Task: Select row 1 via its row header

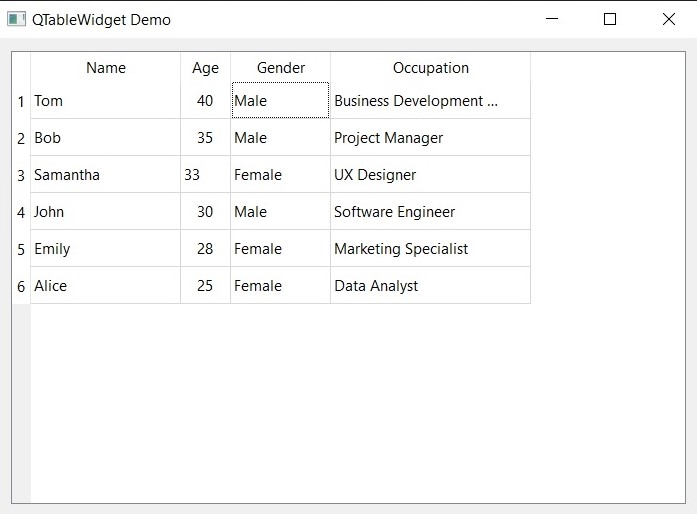Action: (21, 100)
